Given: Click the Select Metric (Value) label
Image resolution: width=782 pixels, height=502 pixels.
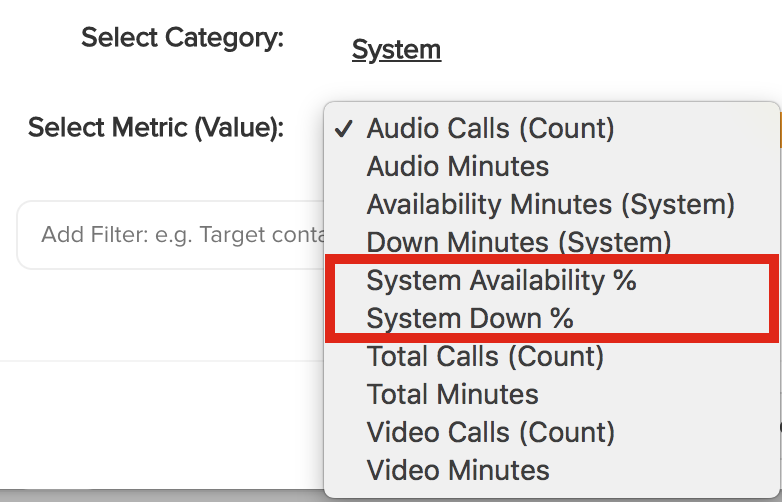Looking at the screenshot, I should pyautogui.click(x=156, y=128).
